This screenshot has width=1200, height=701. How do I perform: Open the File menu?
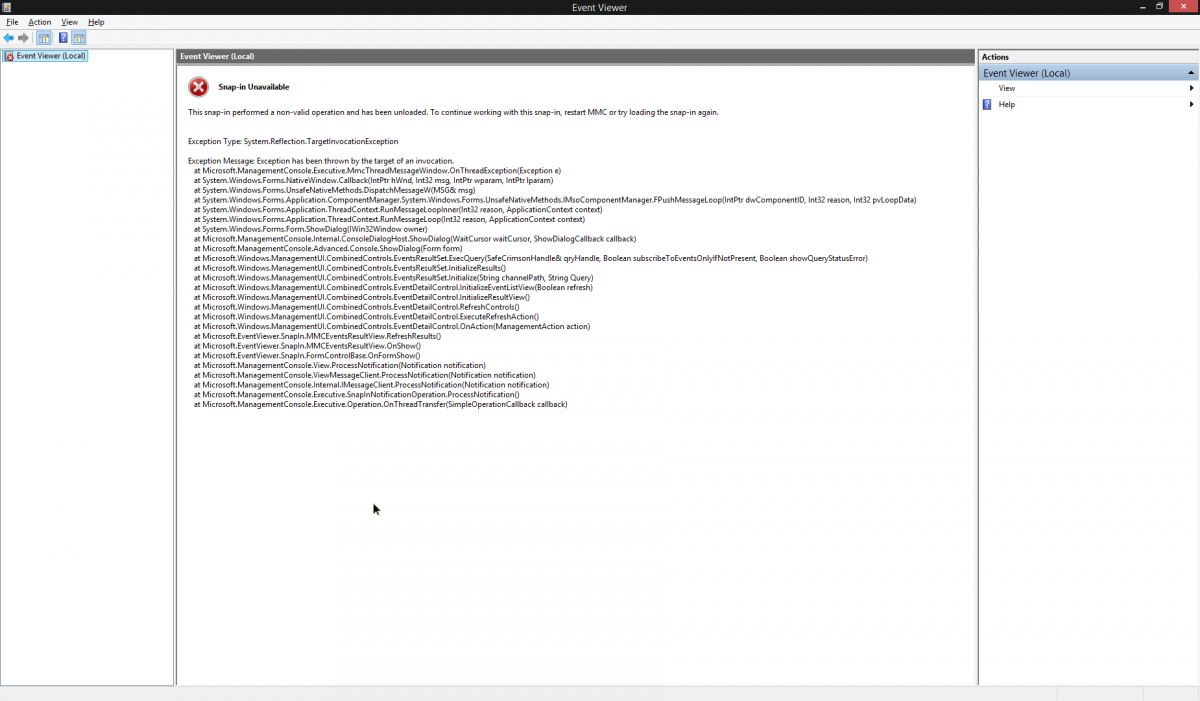[x=12, y=22]
